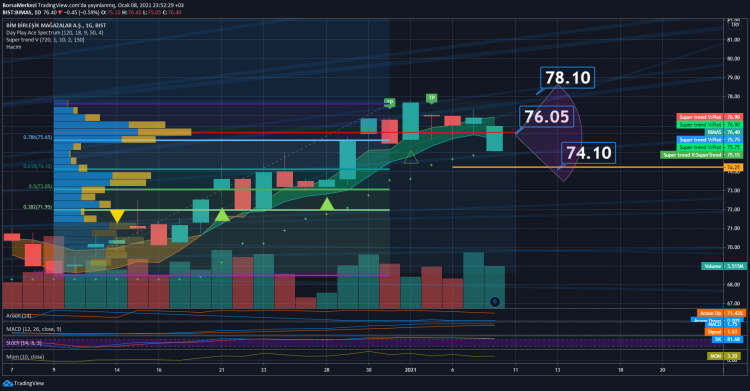Click the BorsaMerkezi publisher name
Screen dimensions: 750x391
tap(19, 5)
